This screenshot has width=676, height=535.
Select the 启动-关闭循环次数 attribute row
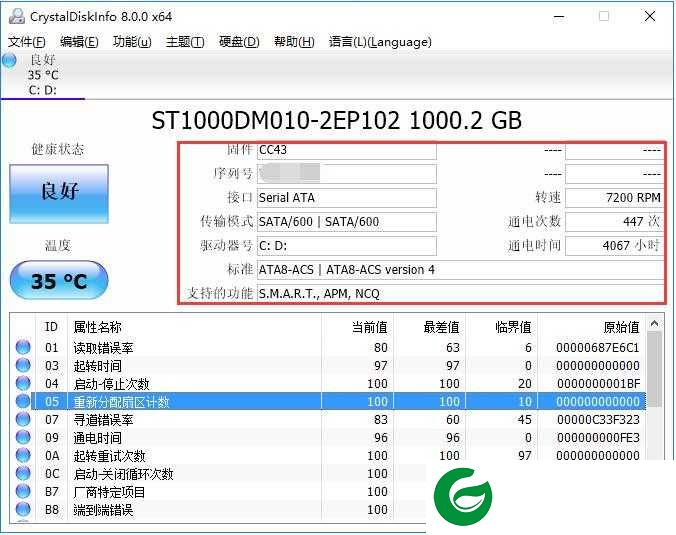click(x=218, y=474)
